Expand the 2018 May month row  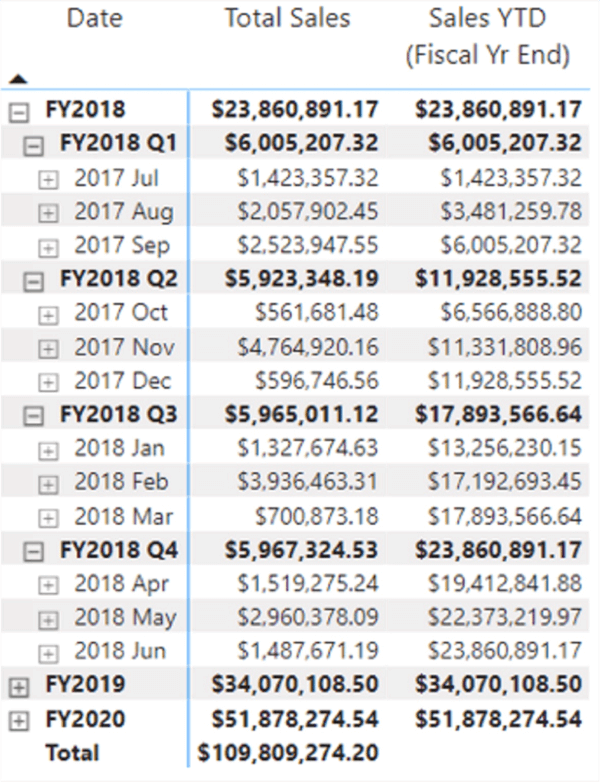pos(48,618)
